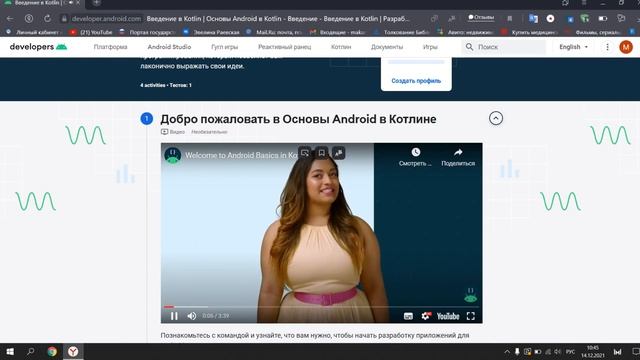Click the step 1 blue circle marker

point(147,119)
